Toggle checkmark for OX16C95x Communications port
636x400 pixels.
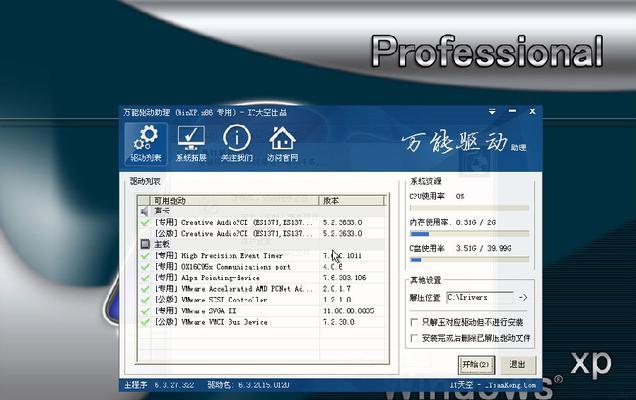coord(145,267)
